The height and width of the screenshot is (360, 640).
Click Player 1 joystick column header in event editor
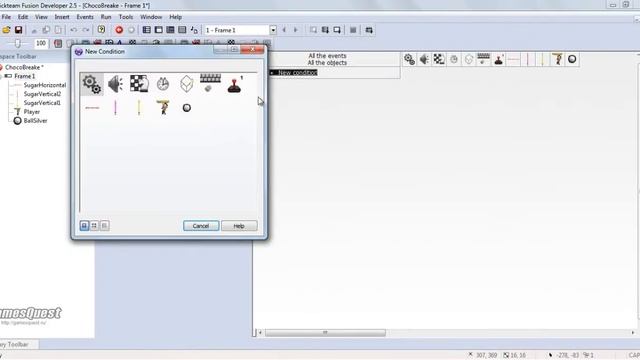pyautogui.click(x=498, y=60)
